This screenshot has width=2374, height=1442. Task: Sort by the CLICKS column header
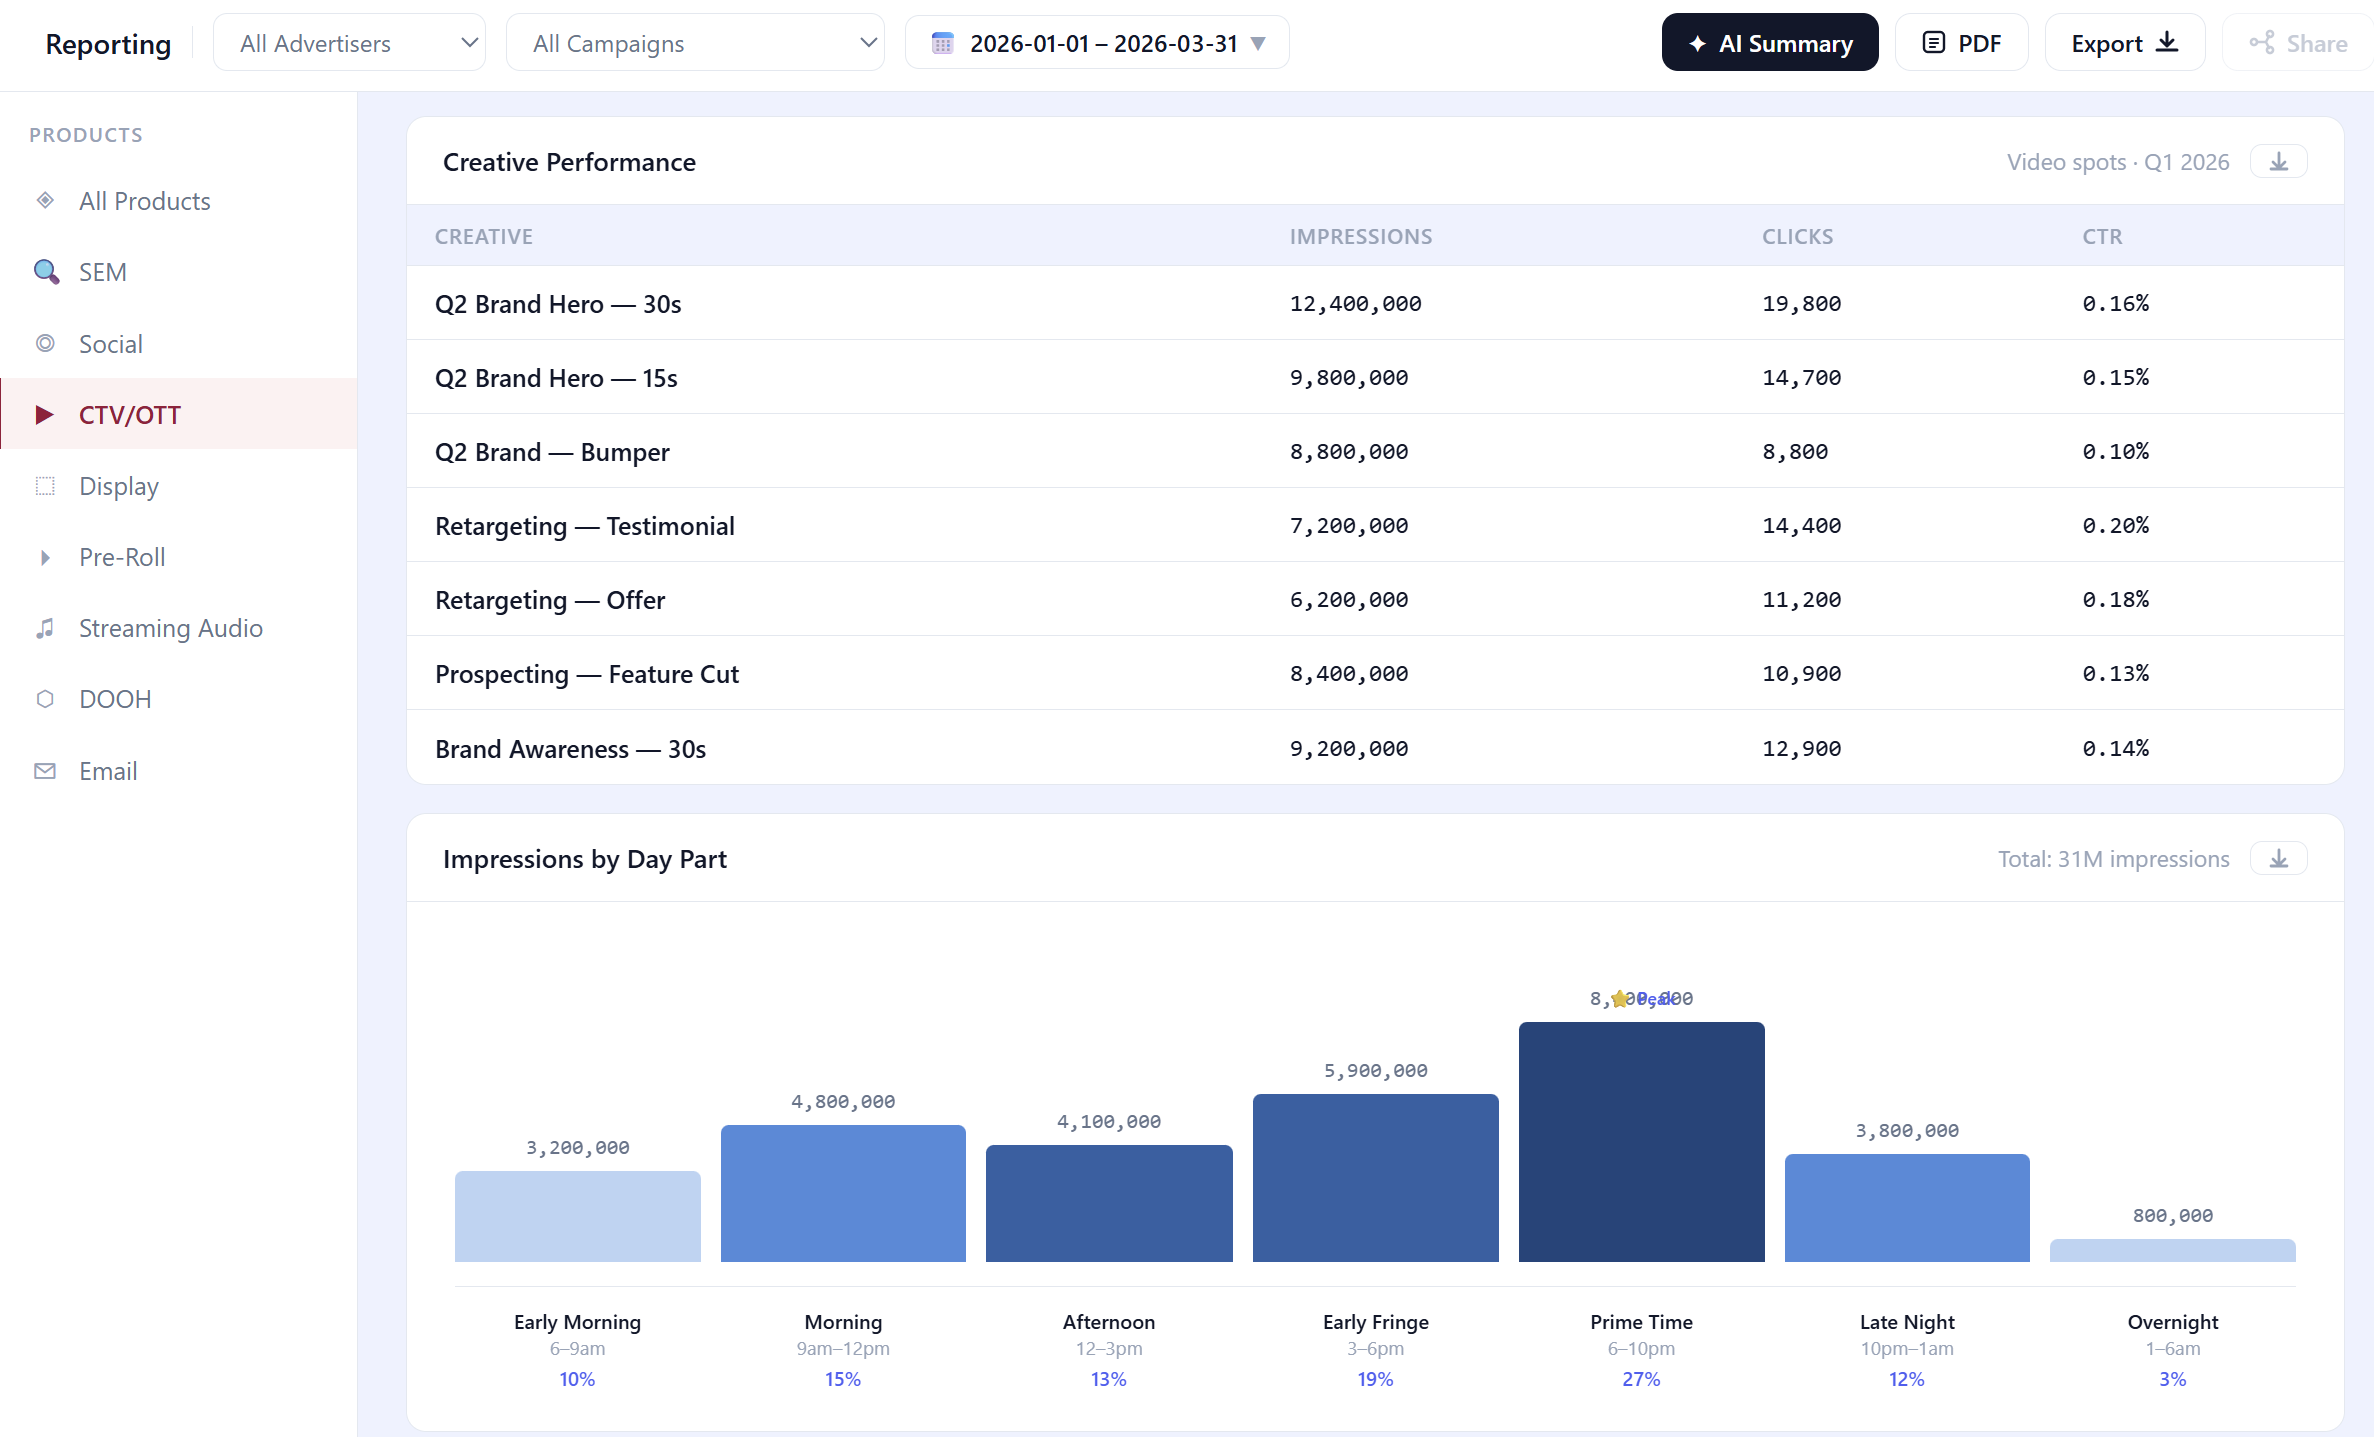pos(1797,236)
